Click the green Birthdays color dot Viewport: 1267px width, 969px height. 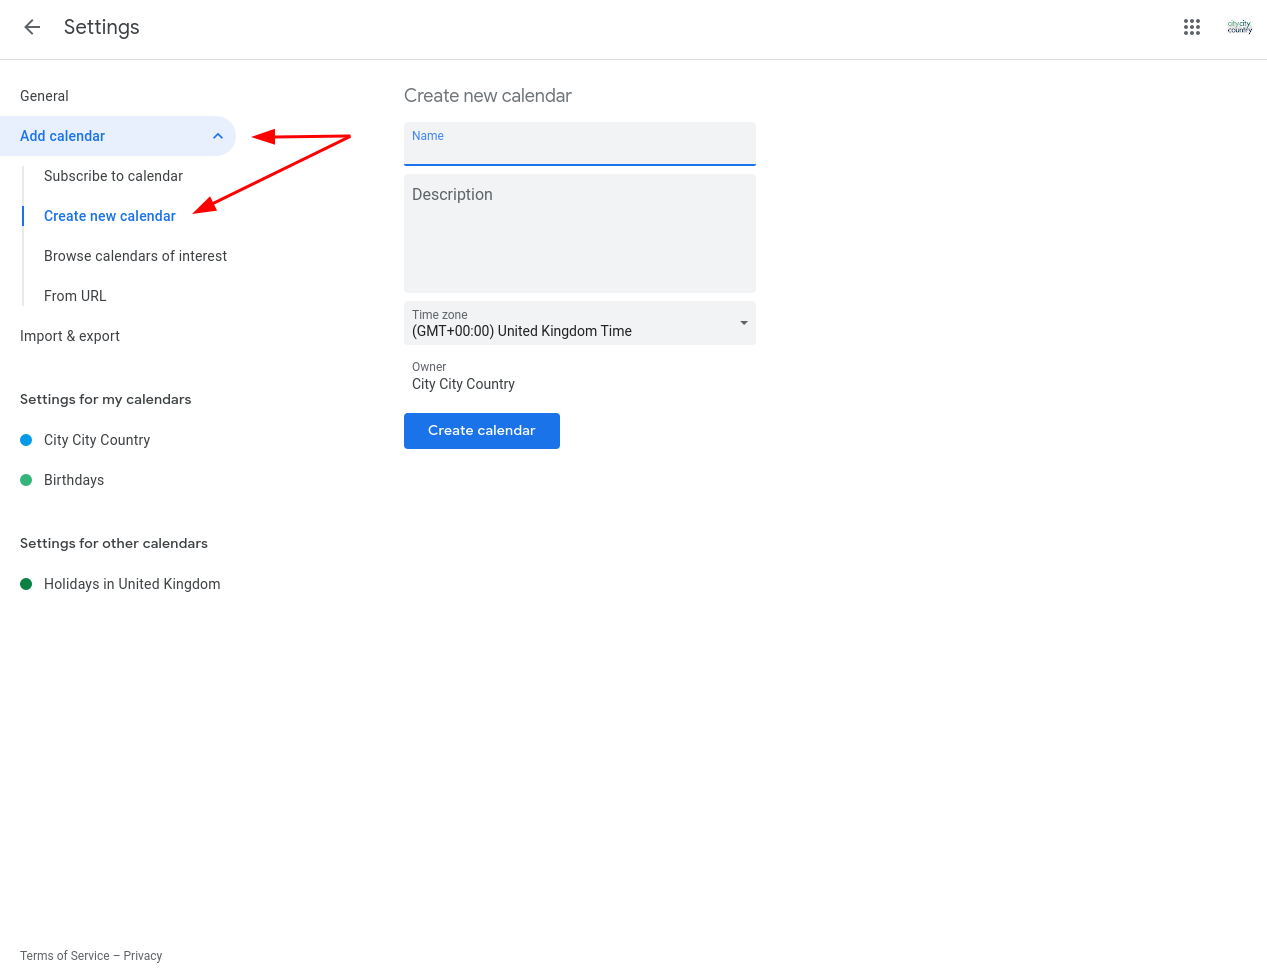point(26,480)
